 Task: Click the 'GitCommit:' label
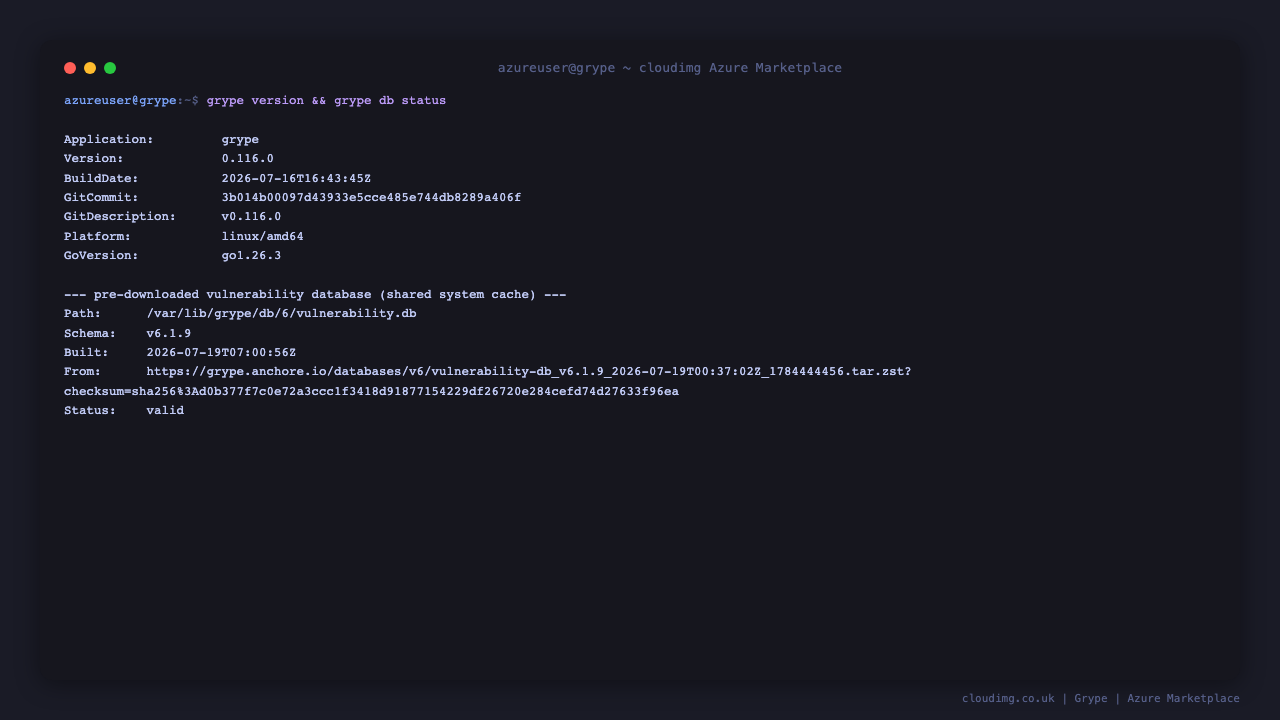[x=101, y=198]
